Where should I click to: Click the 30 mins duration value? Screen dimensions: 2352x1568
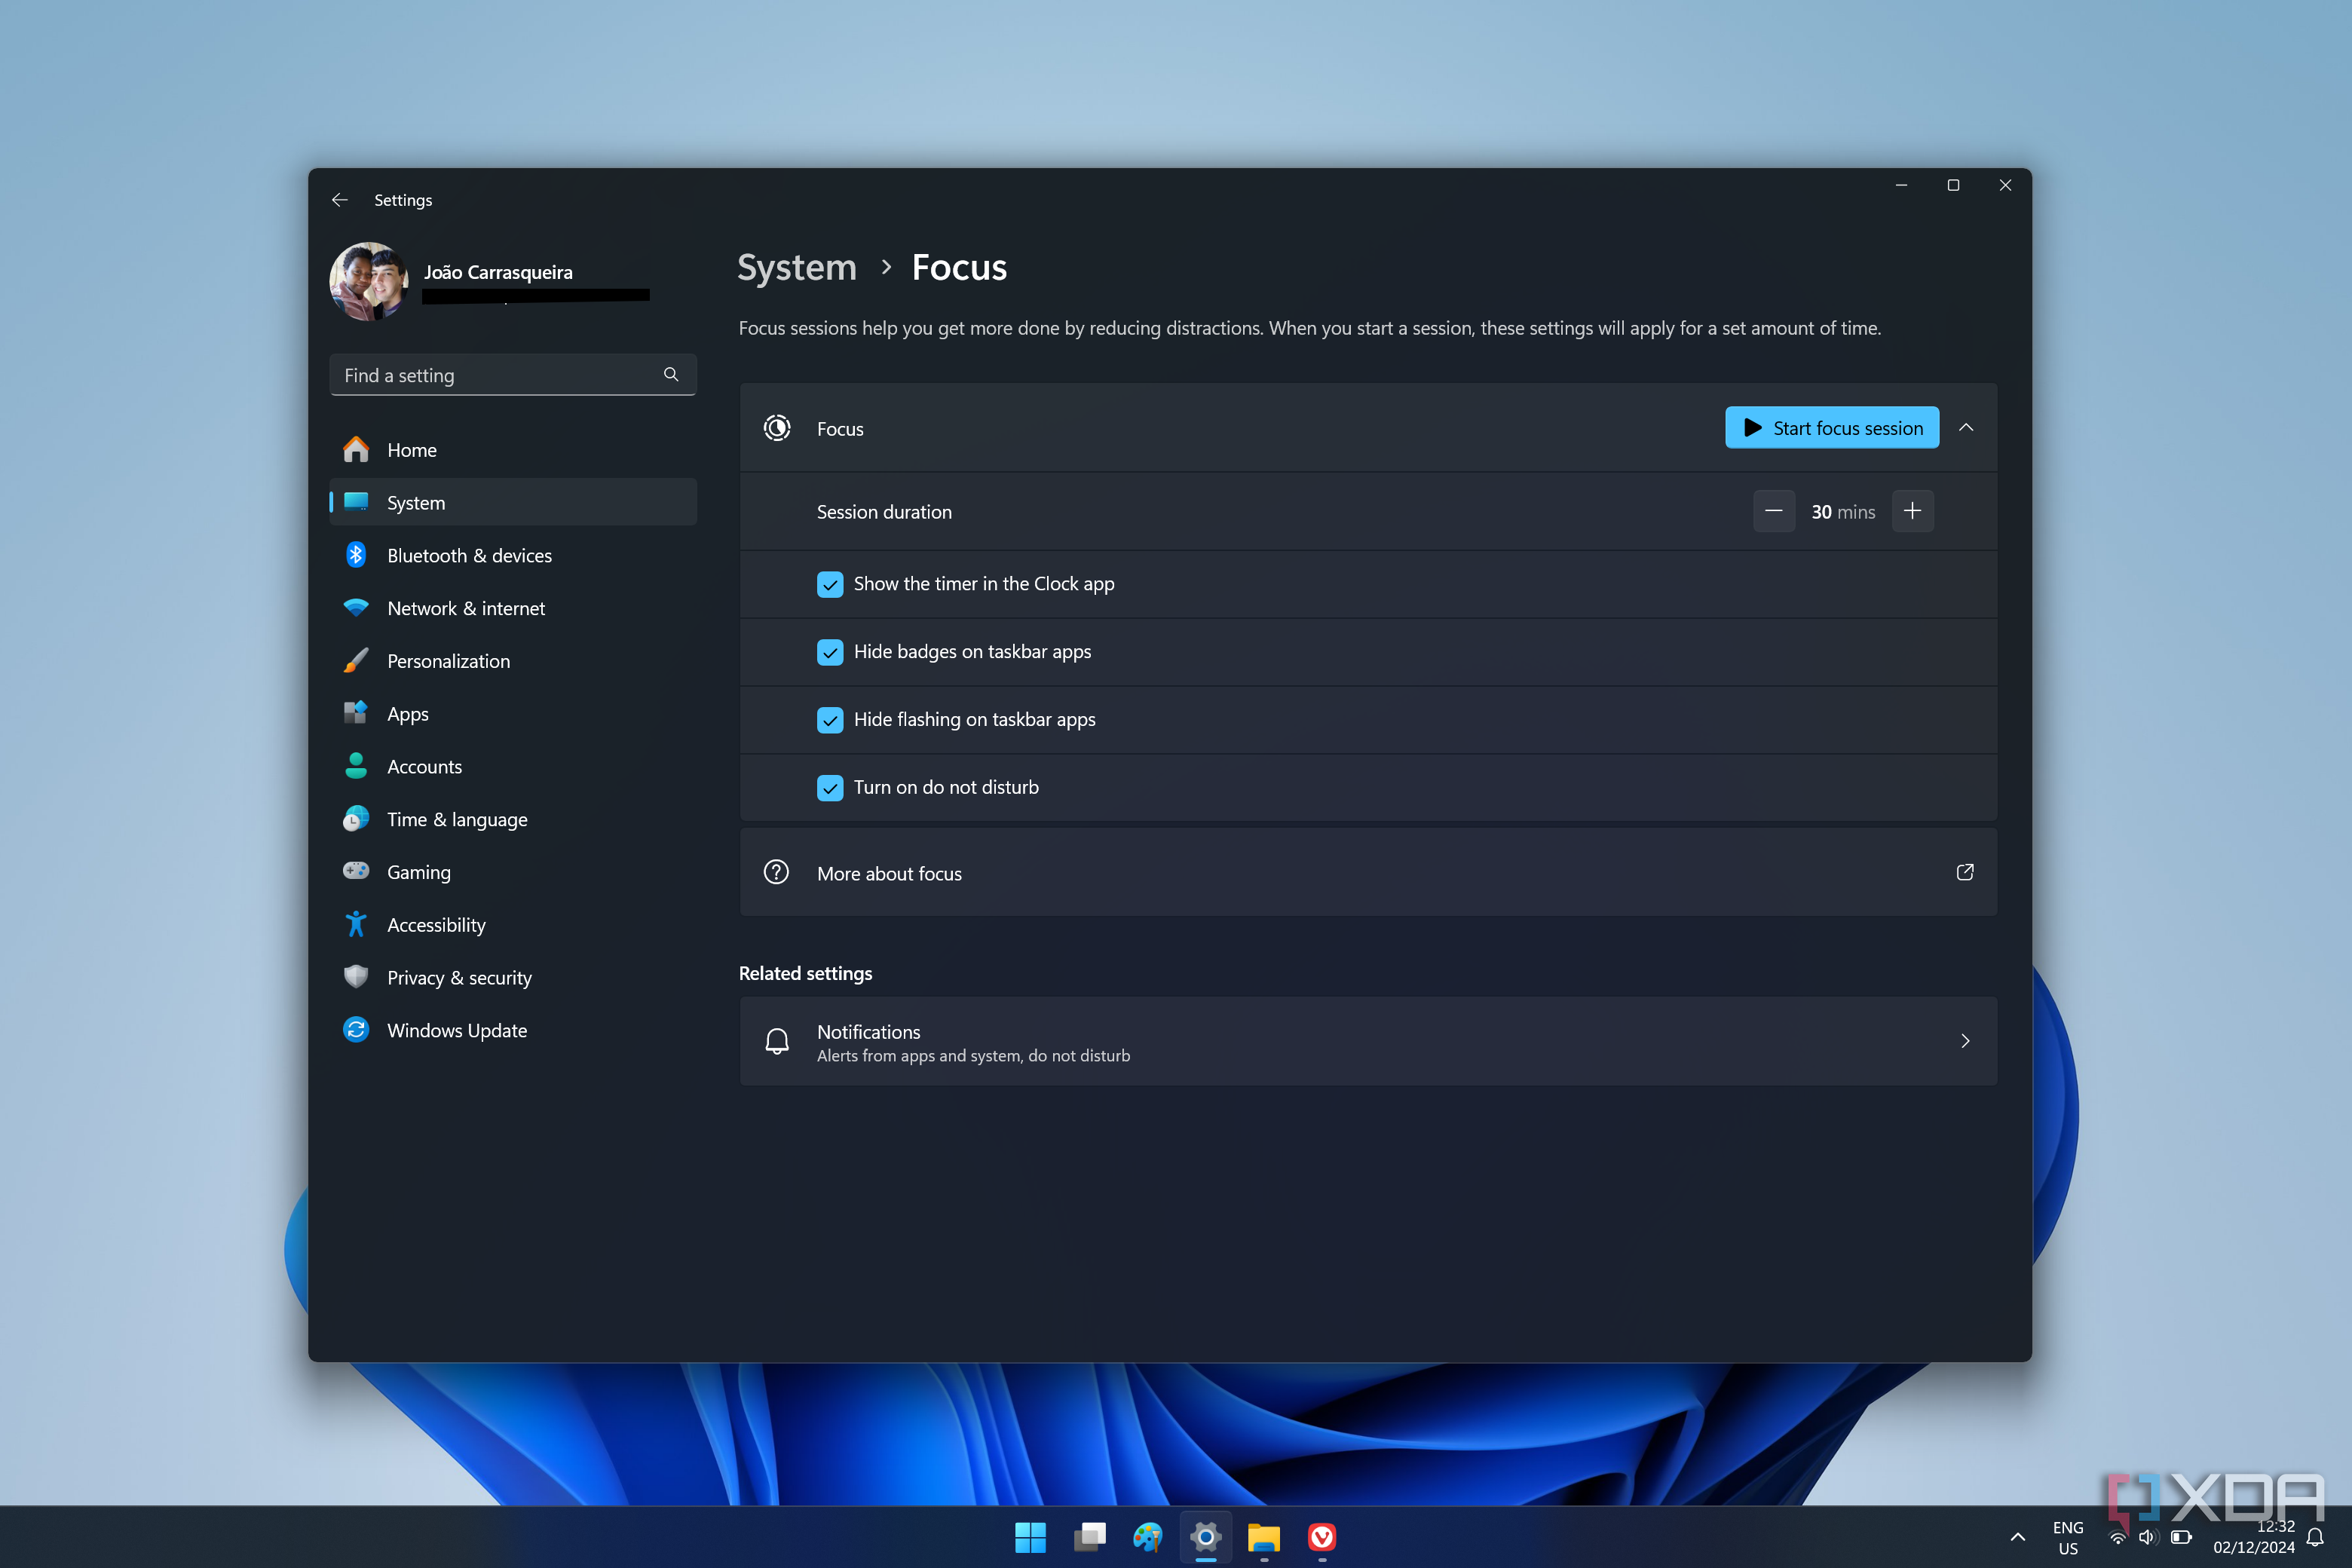point(1843,512)
